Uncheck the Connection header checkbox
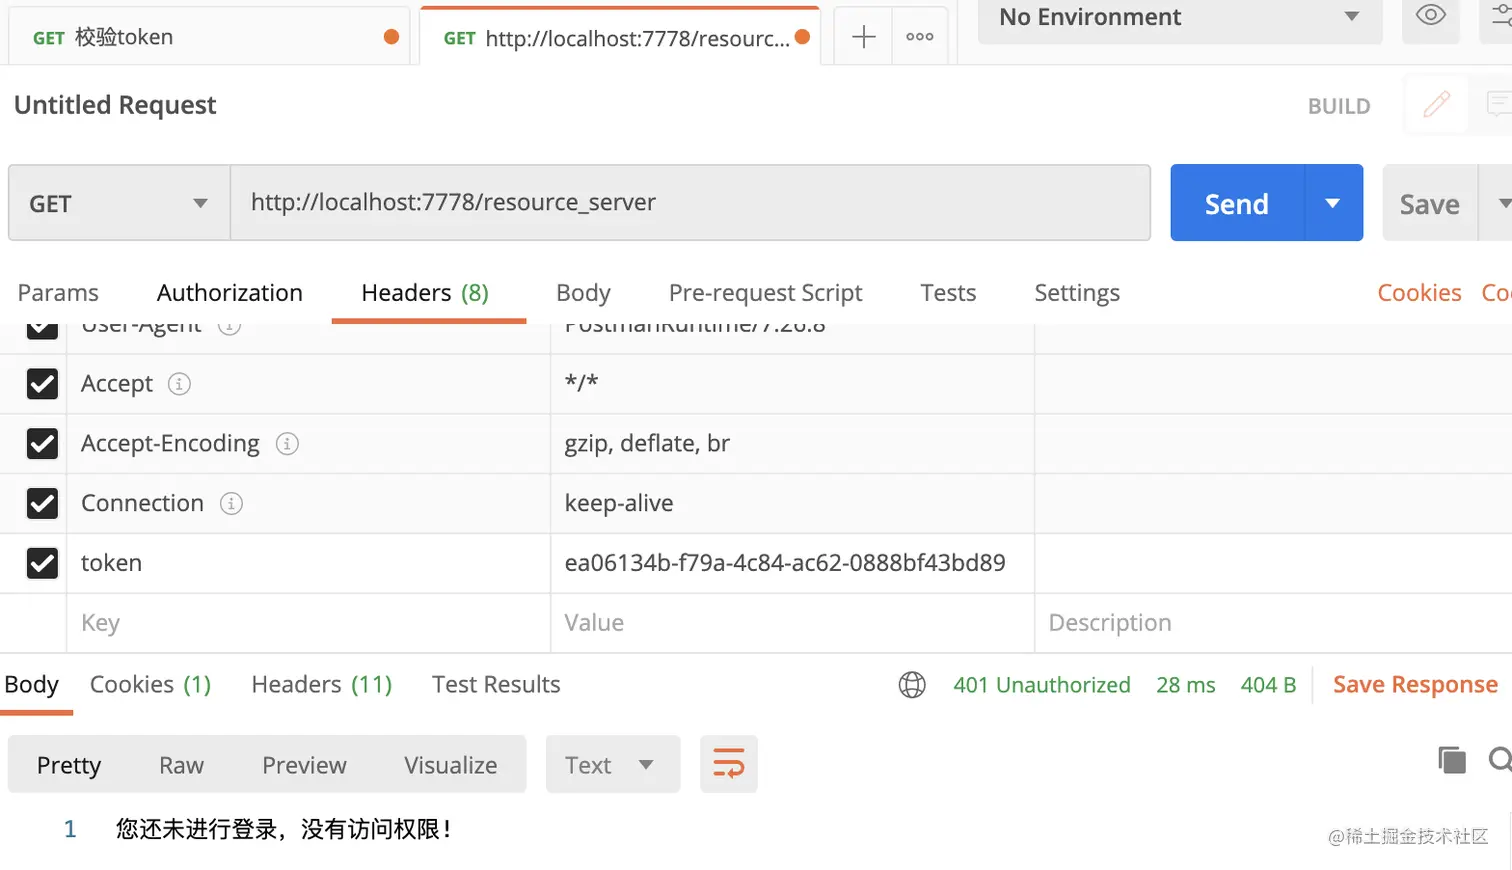1512x870 pixels. pyautogui.click(x=42, y=503)
